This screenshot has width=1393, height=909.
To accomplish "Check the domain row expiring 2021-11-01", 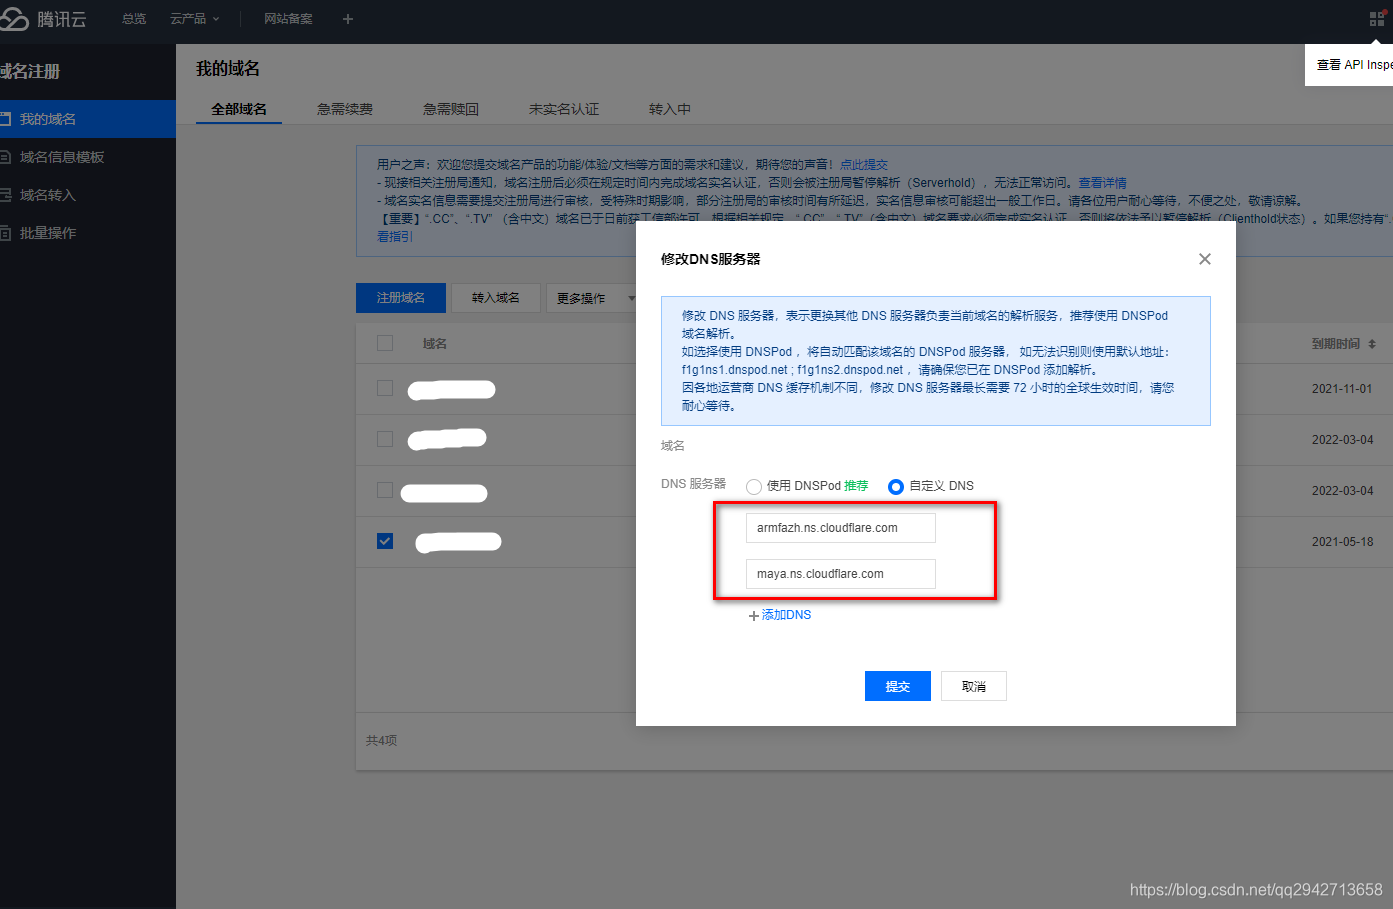I will tap(385, 388).
